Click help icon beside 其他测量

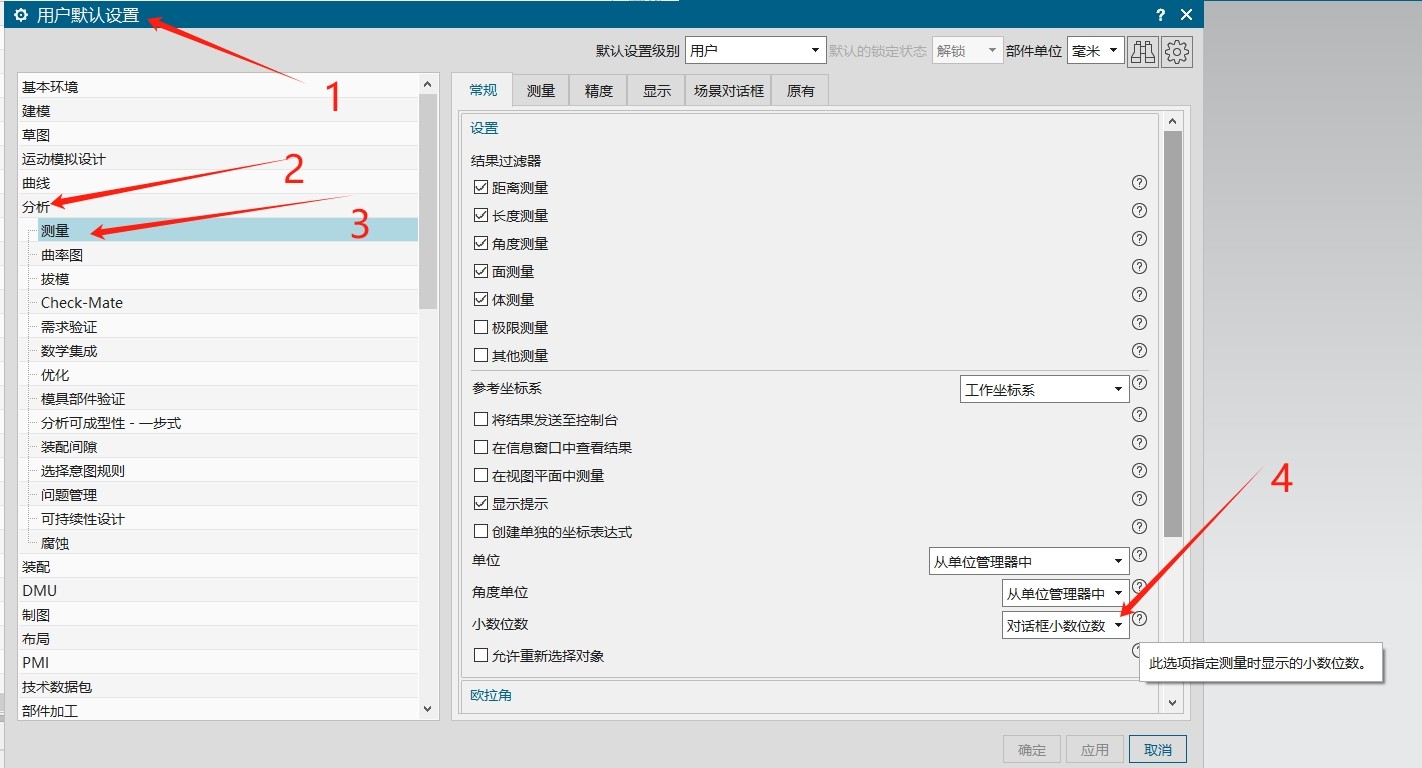(x=1139, y=351)
